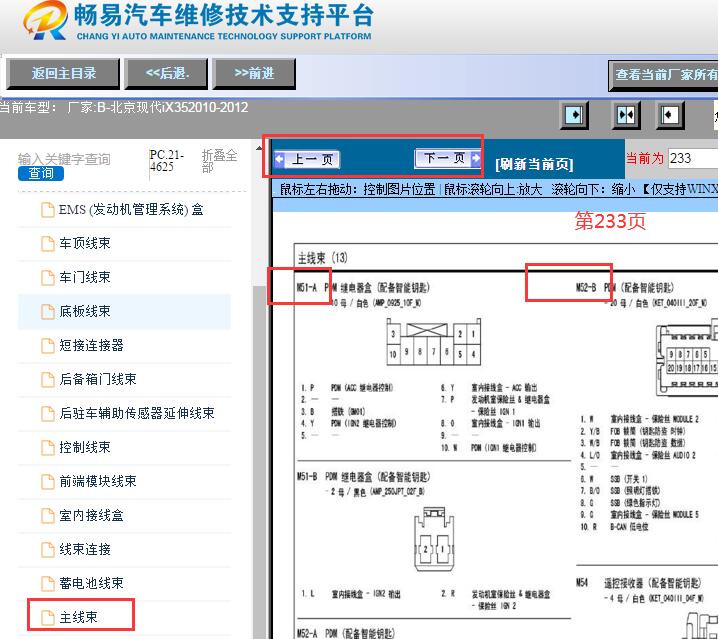
Task: Click the [刷新当前页] refresh link
Action: coord(534,164)
